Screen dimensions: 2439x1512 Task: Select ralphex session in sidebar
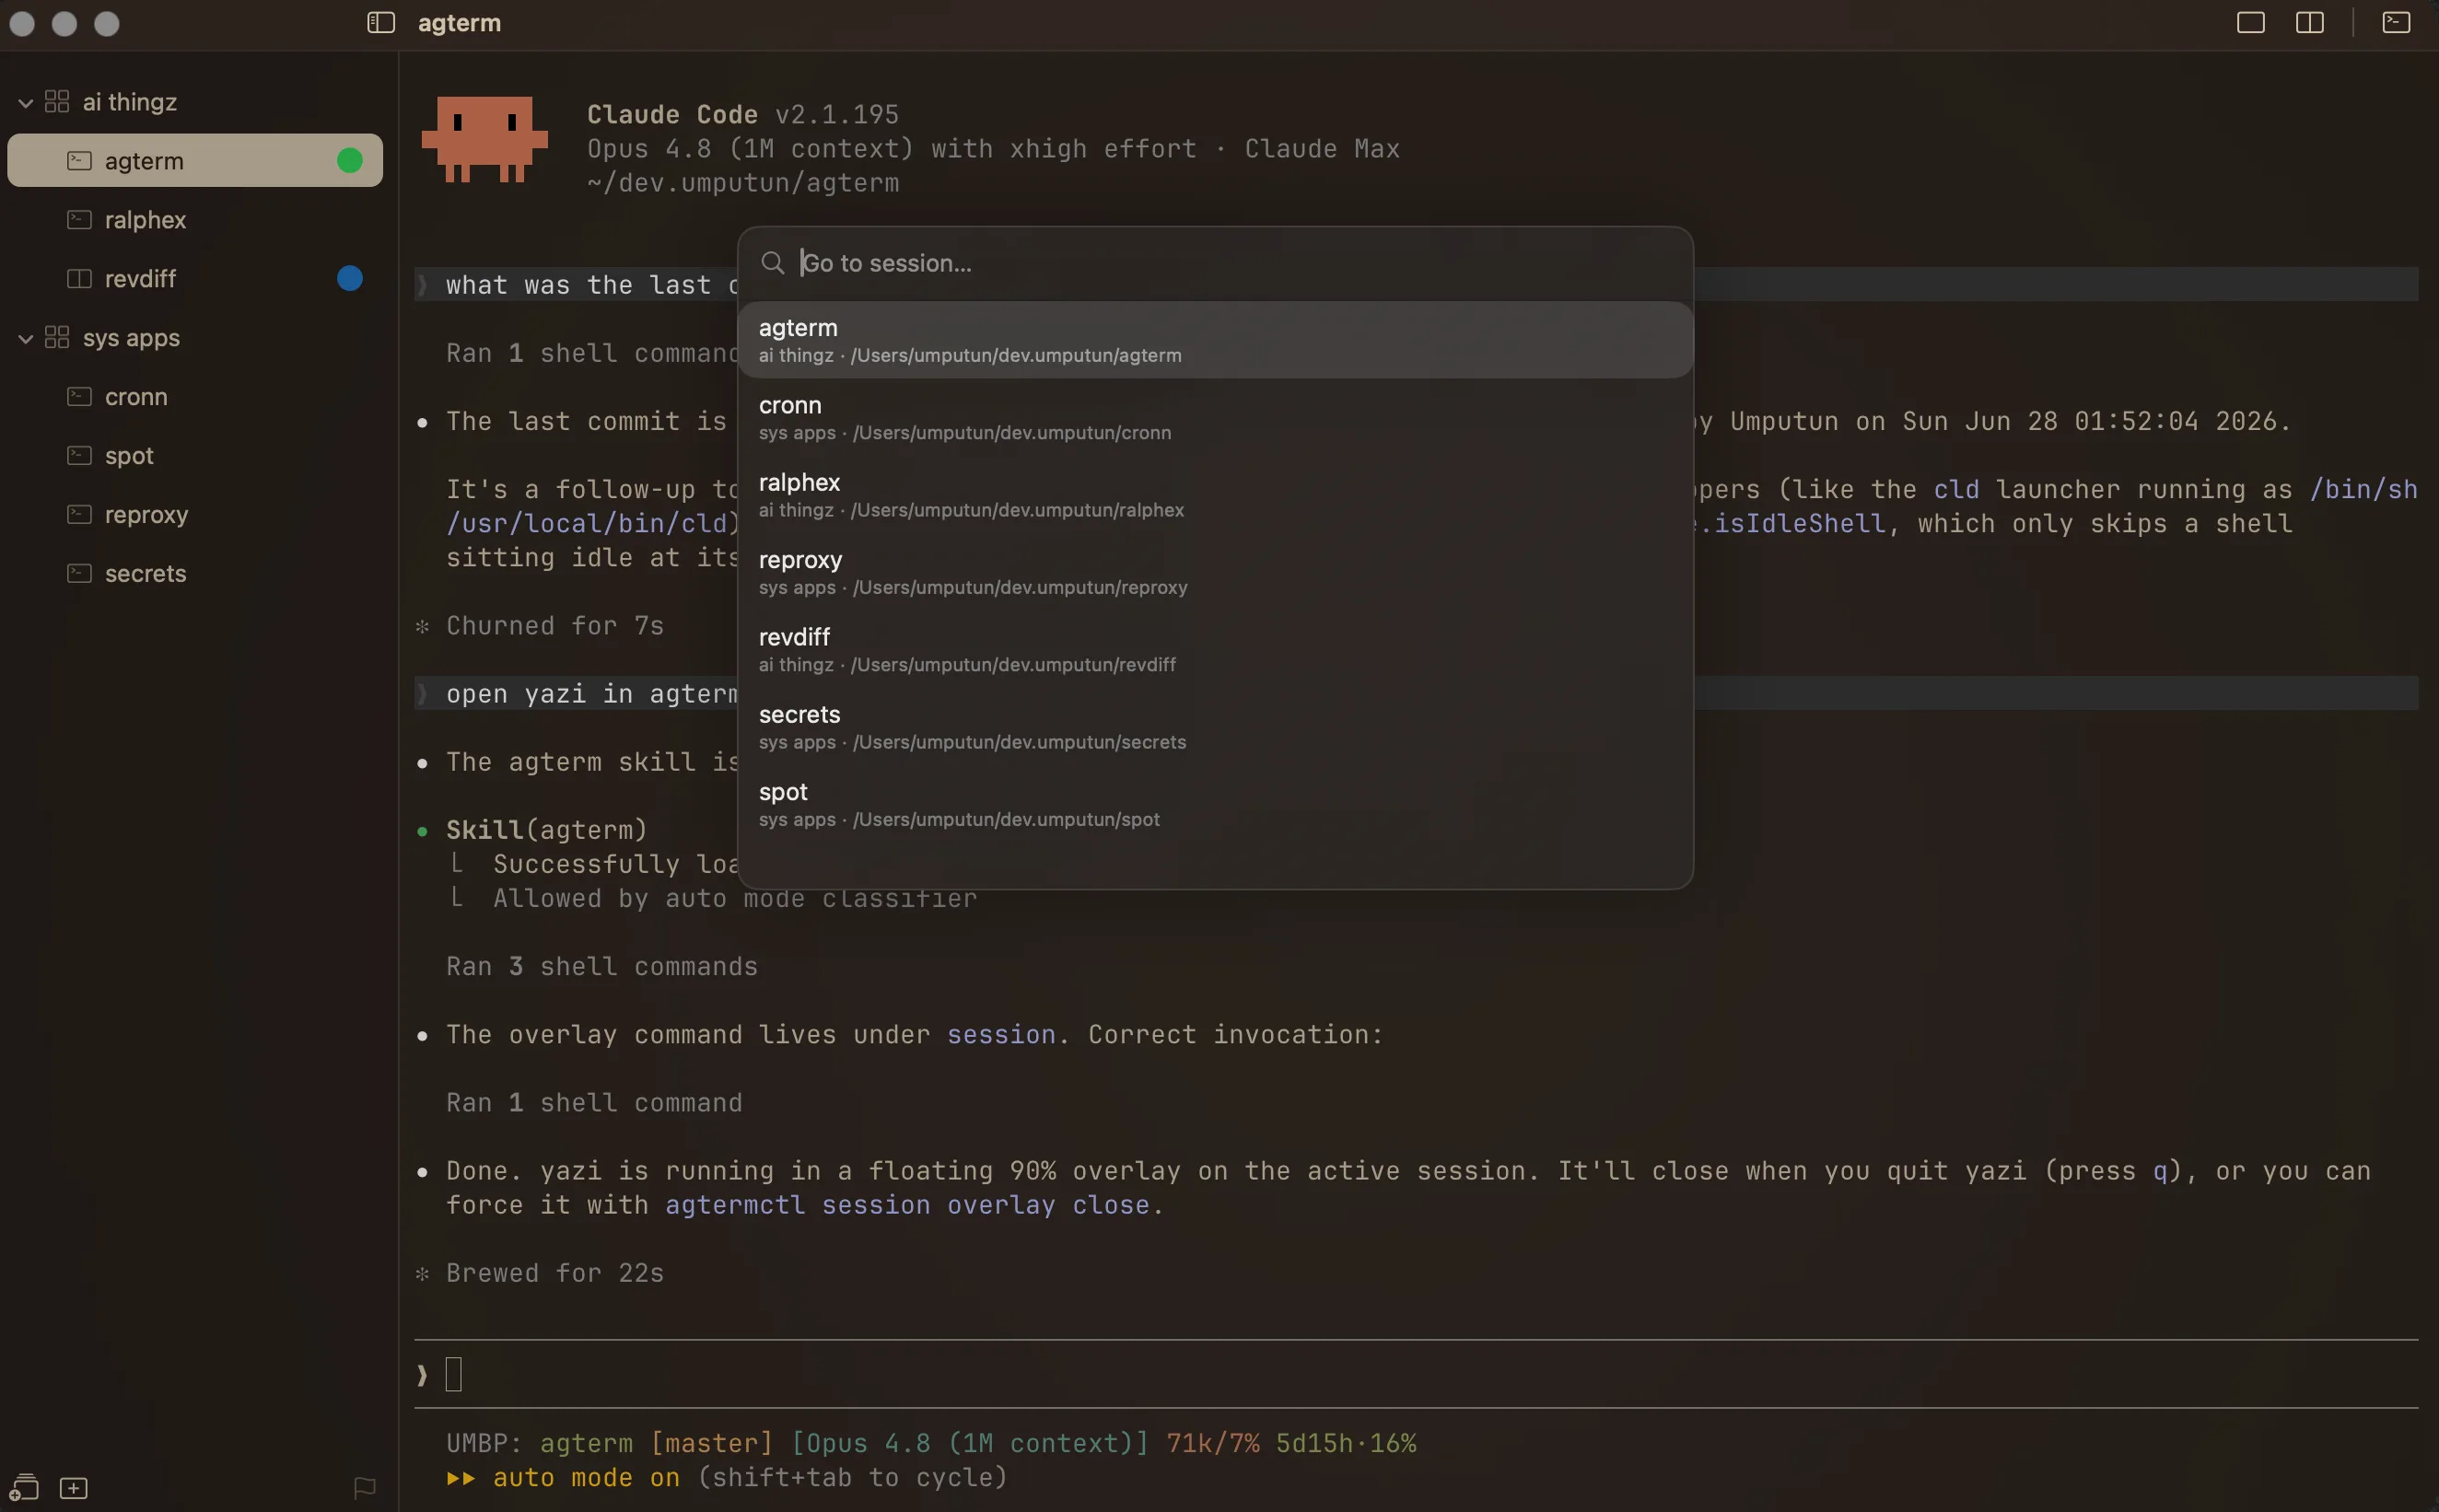195,219
